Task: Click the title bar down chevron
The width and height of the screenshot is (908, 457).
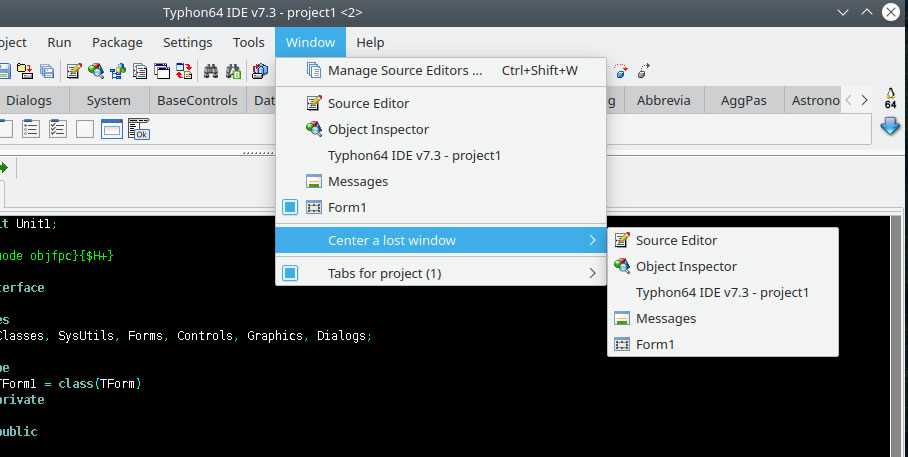Action: click(x=843, y=12)
